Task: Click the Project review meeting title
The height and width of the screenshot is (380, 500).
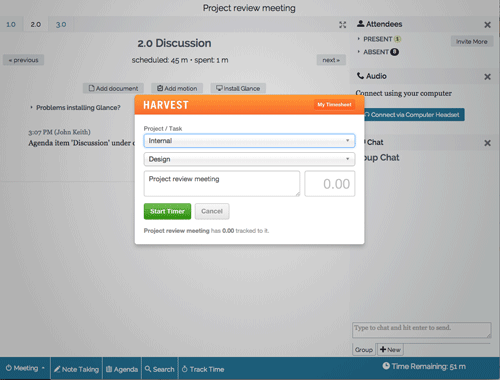Action: point(249,8)
